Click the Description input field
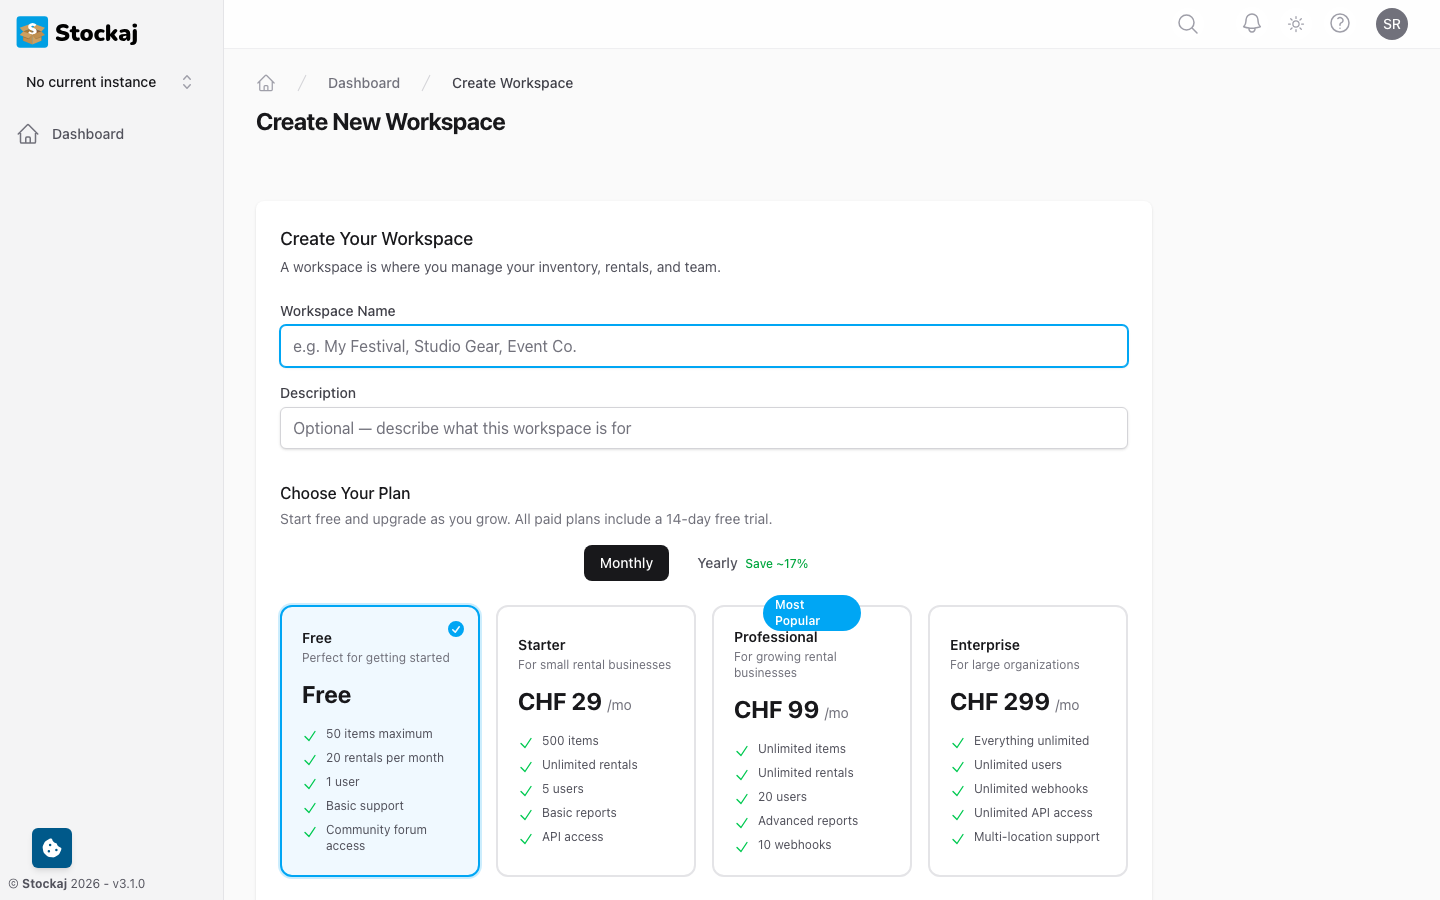Viewport: 1440px width, 900px height. click(x=703, y=427)
